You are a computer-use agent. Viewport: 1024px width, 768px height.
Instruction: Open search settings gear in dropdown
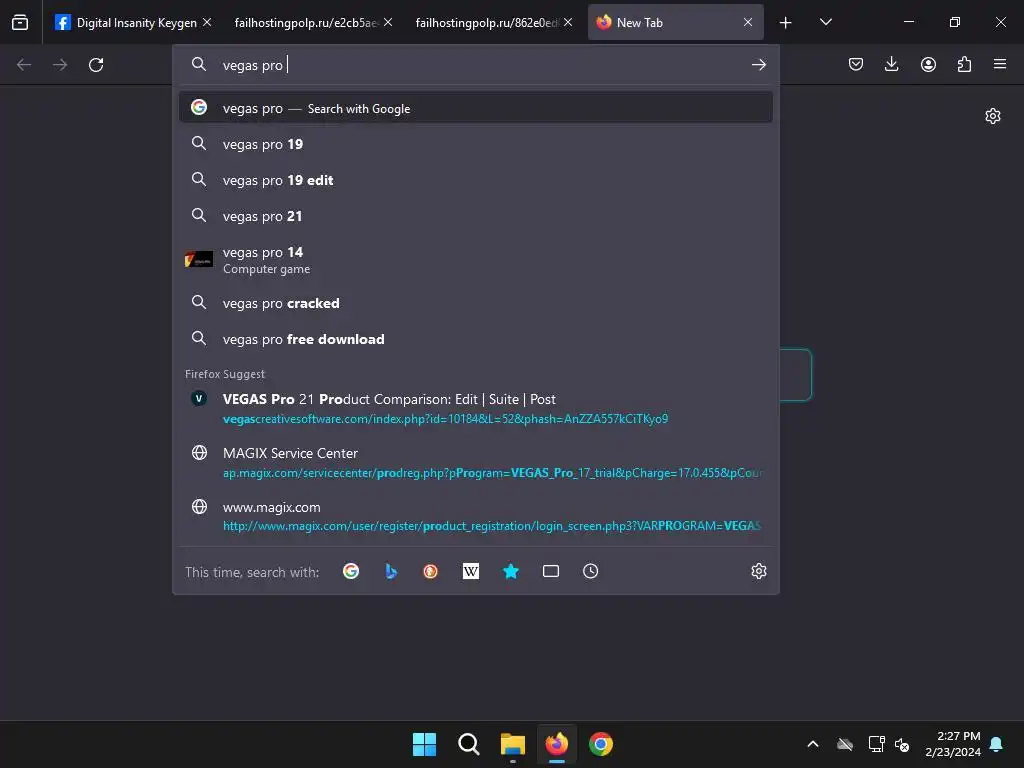point(758,571)
